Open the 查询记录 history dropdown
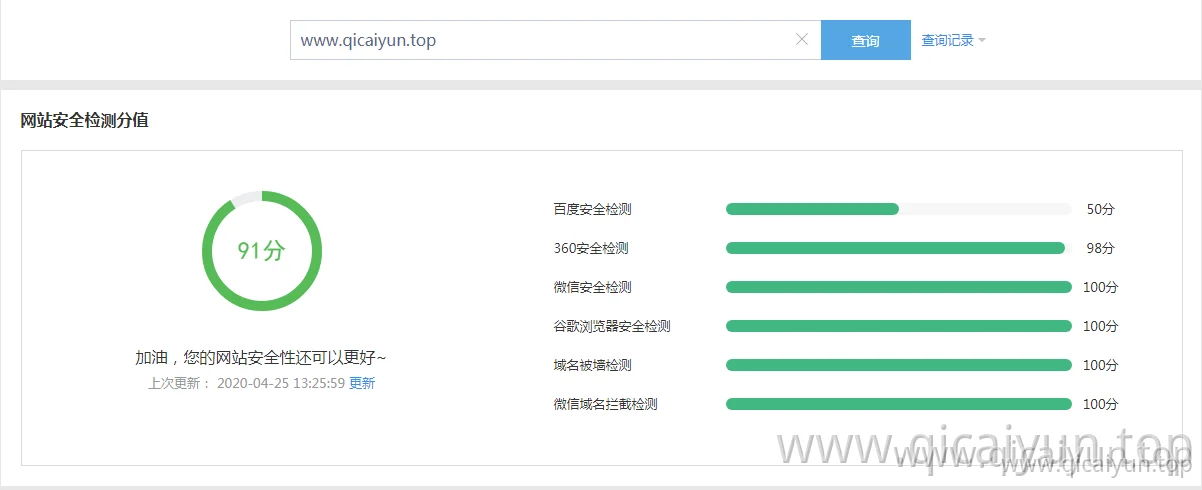Image resolution: width=1202 pixels, height=490 pixels. pos(954,41)
